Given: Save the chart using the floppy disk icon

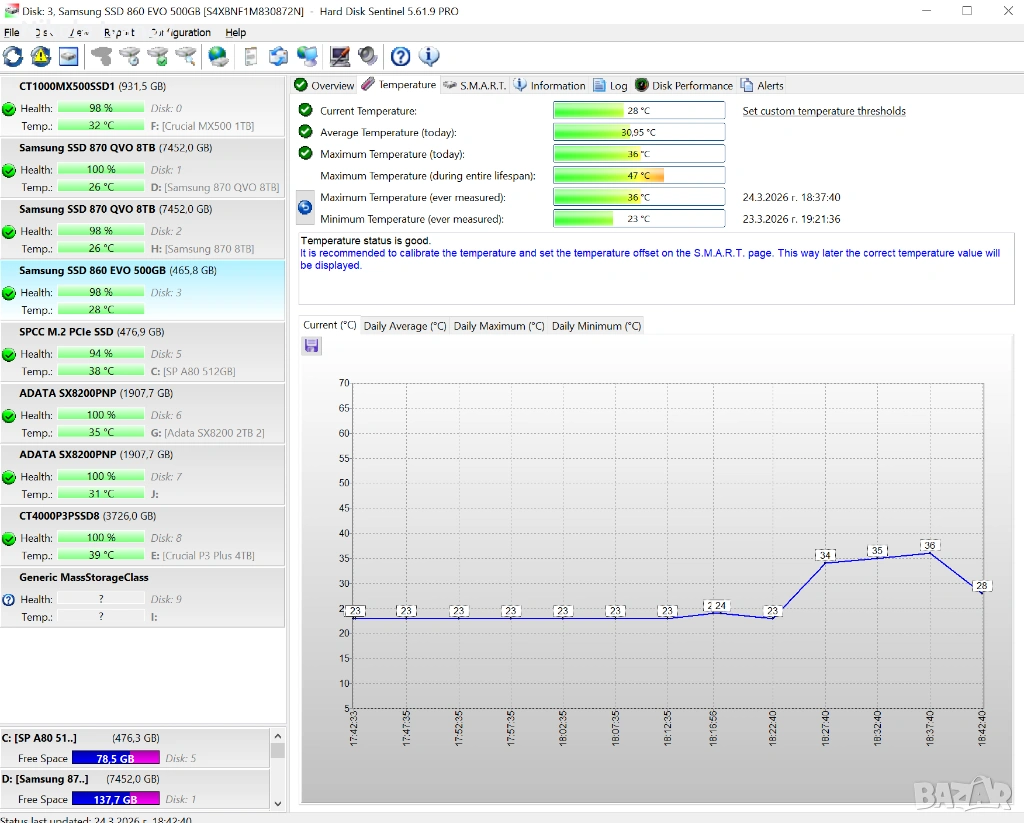Looking at the screenshot, I should tap(312, 345).
